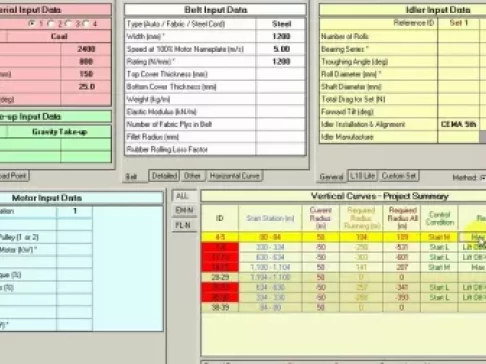This screenshot has height=364, width=486.
Task: Click the FL-N filter button
Action: coord(184,225)
